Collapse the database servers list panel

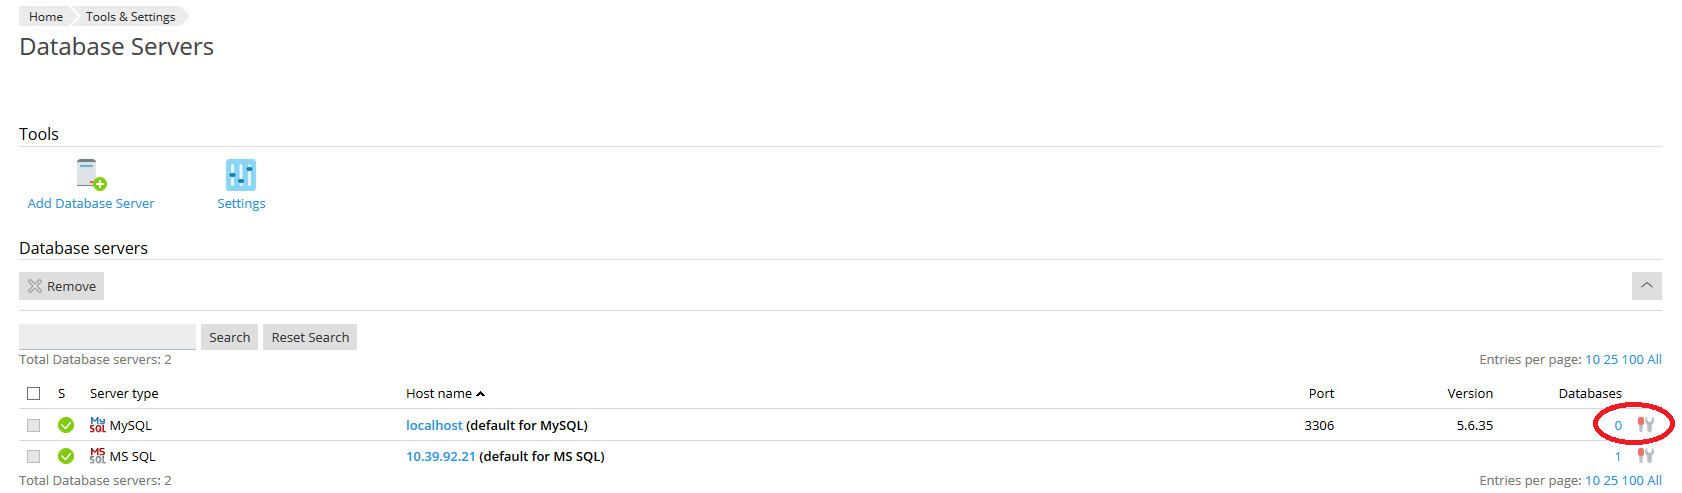(1646, 286)
